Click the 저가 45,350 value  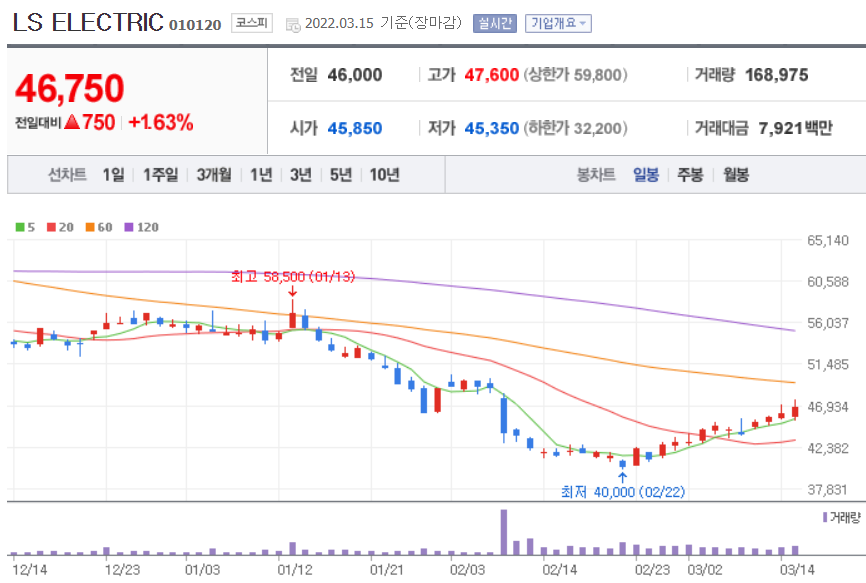point(492,128)
